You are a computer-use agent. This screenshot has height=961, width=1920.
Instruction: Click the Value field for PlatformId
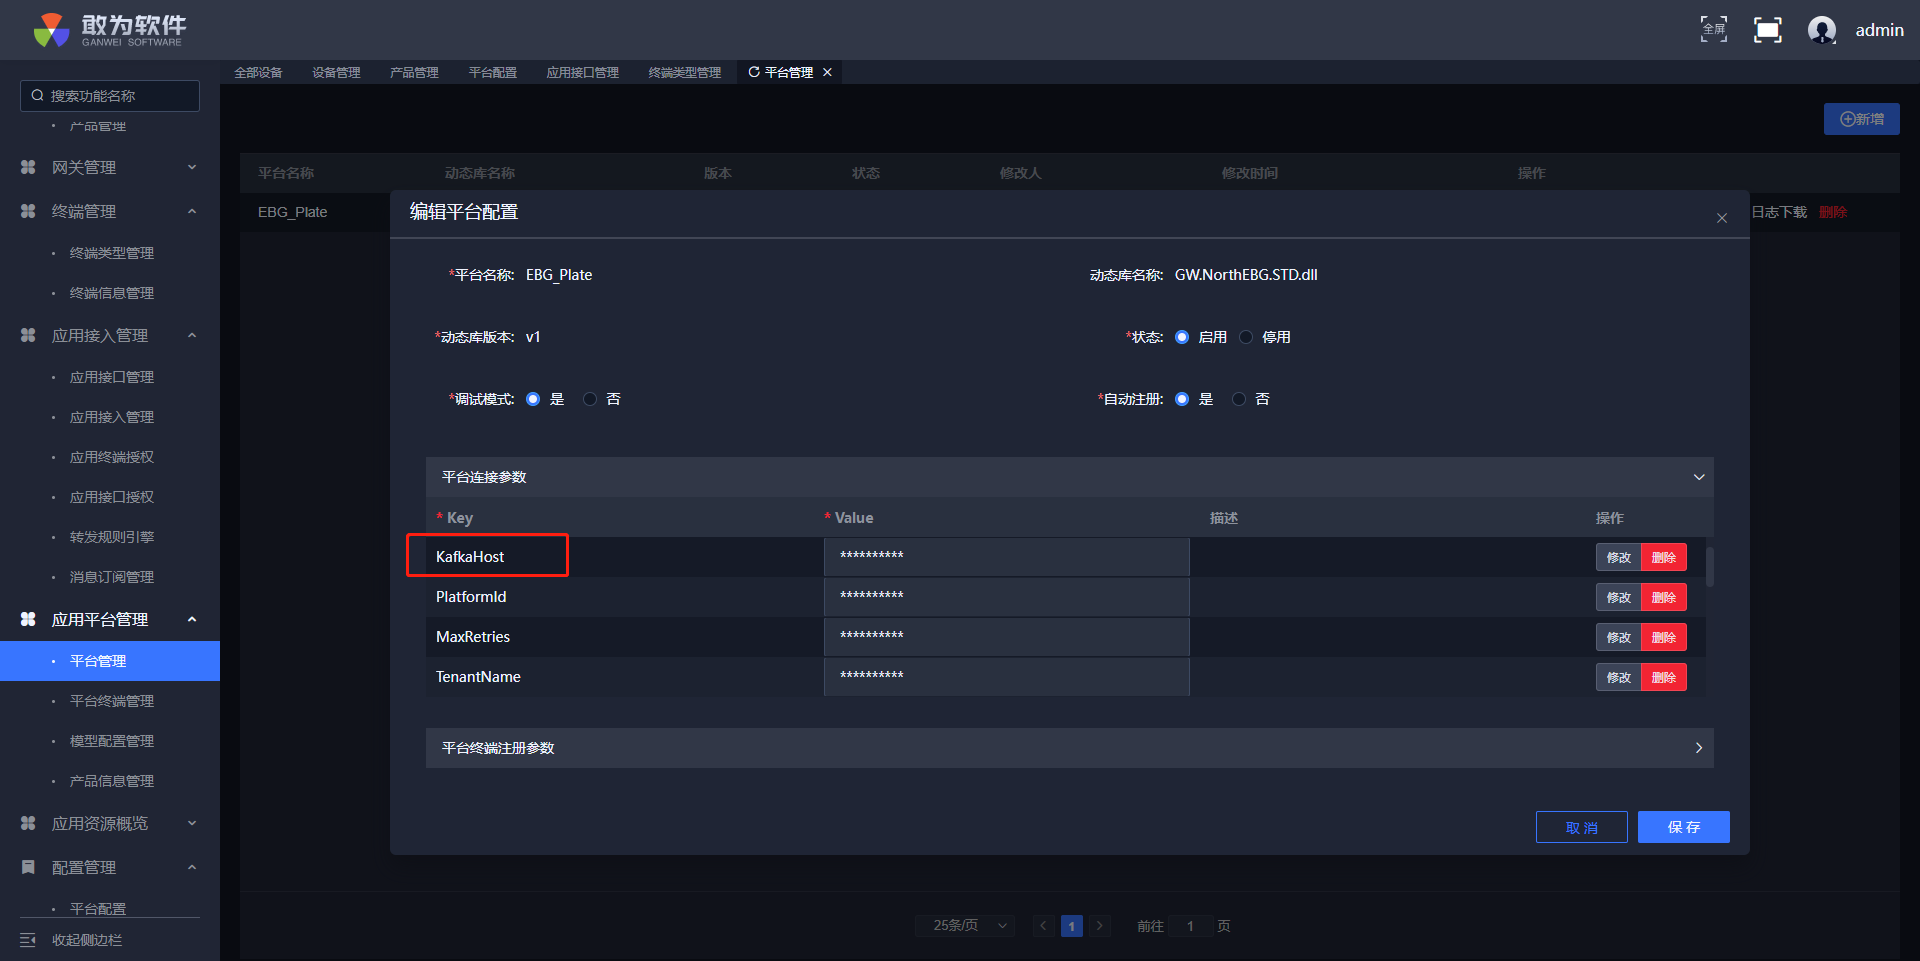tap(1006, 597)
